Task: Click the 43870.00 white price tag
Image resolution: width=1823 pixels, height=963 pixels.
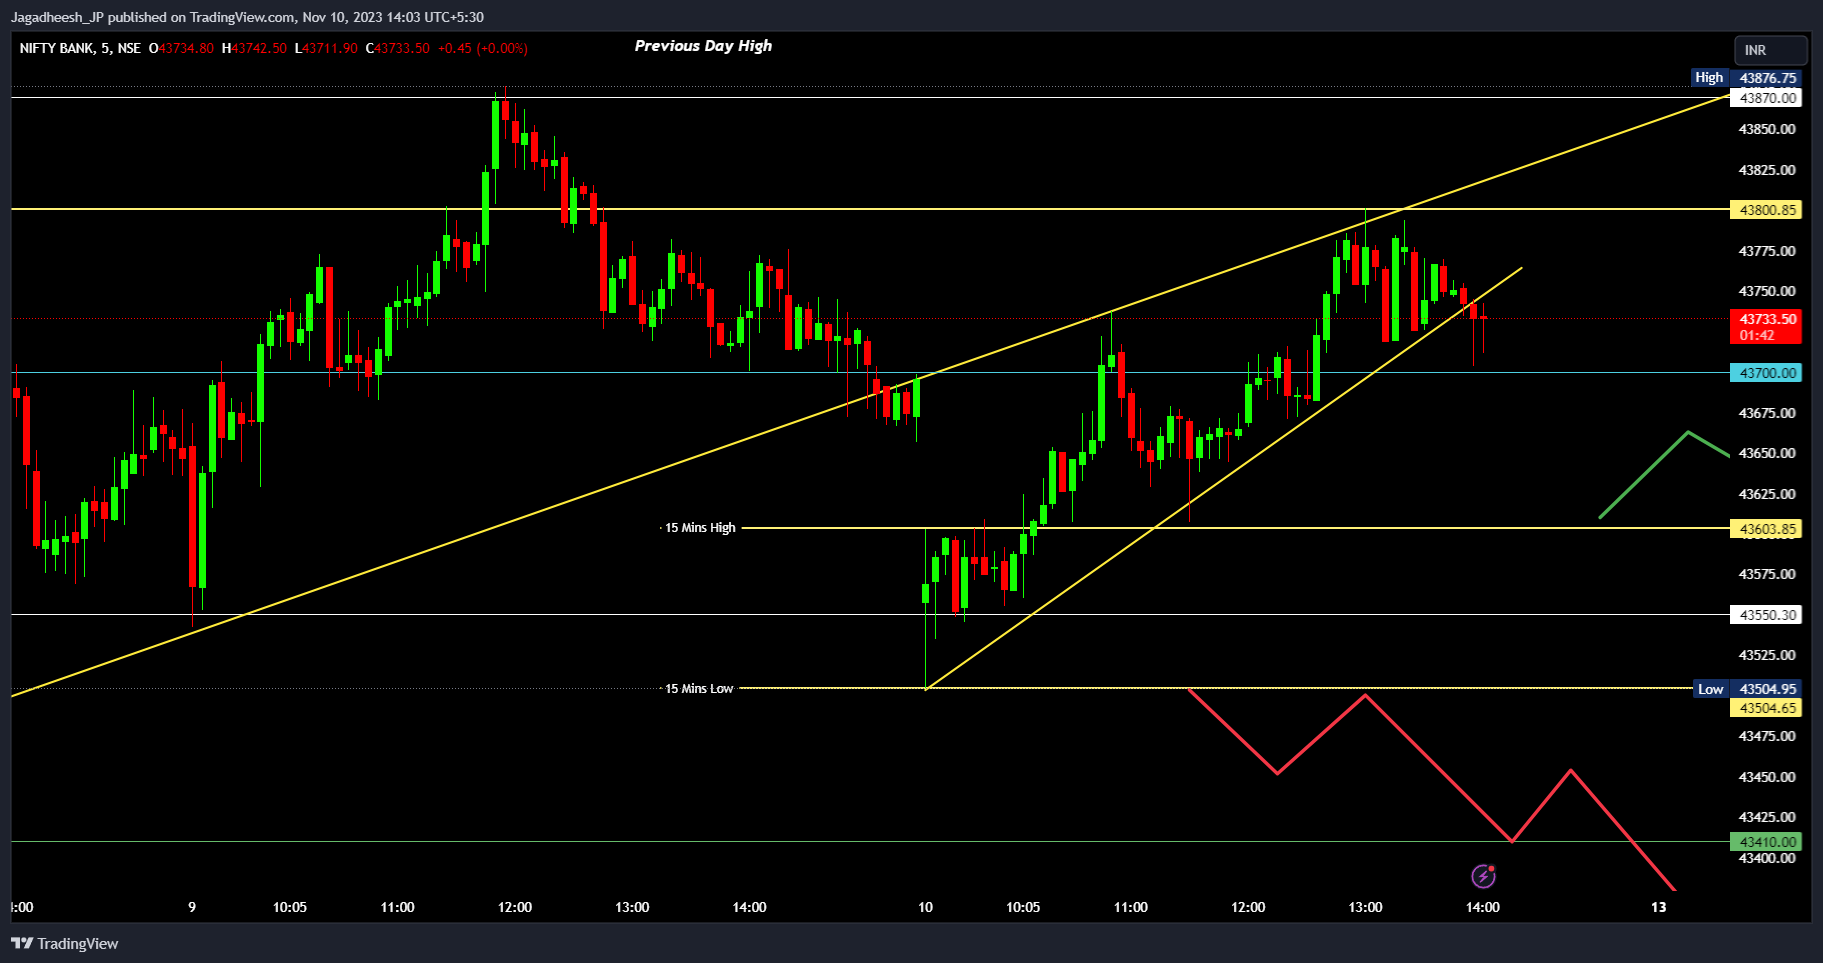Action: 1766,98
